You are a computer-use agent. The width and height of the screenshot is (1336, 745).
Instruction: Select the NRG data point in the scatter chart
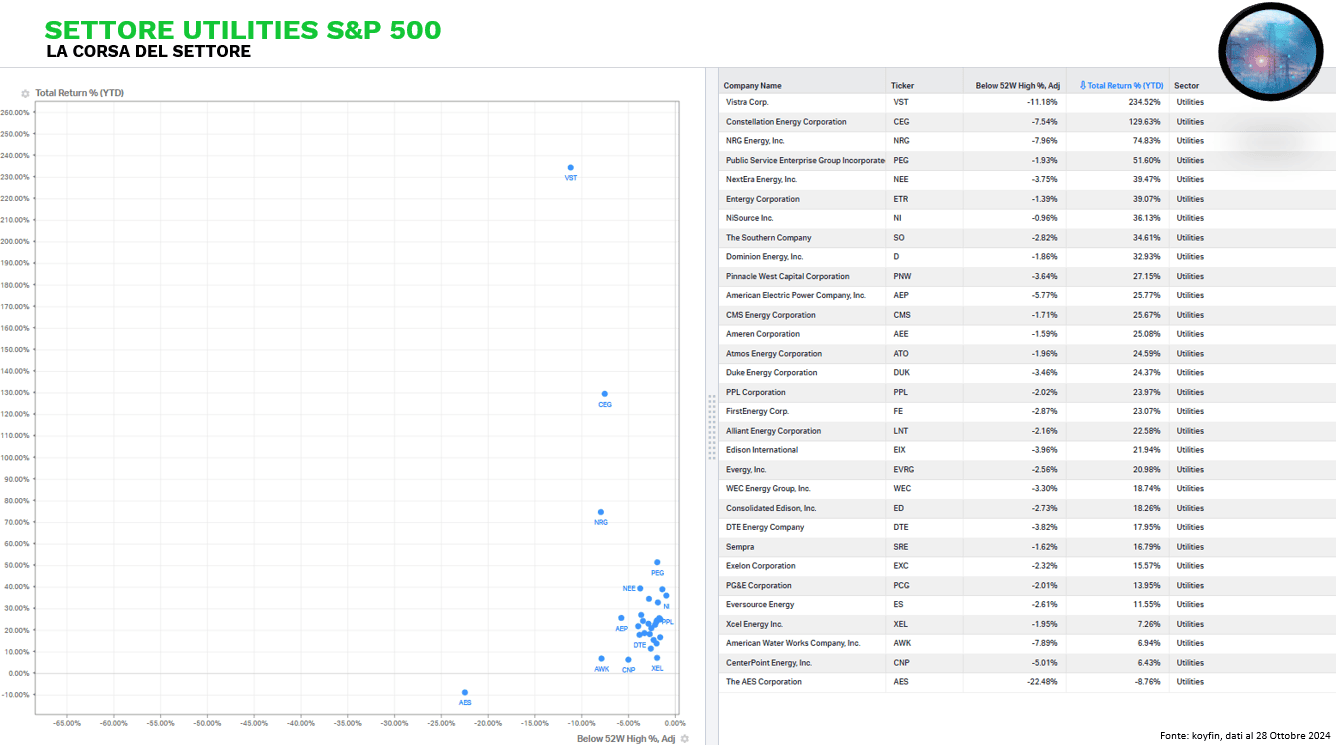click(601, 512)
